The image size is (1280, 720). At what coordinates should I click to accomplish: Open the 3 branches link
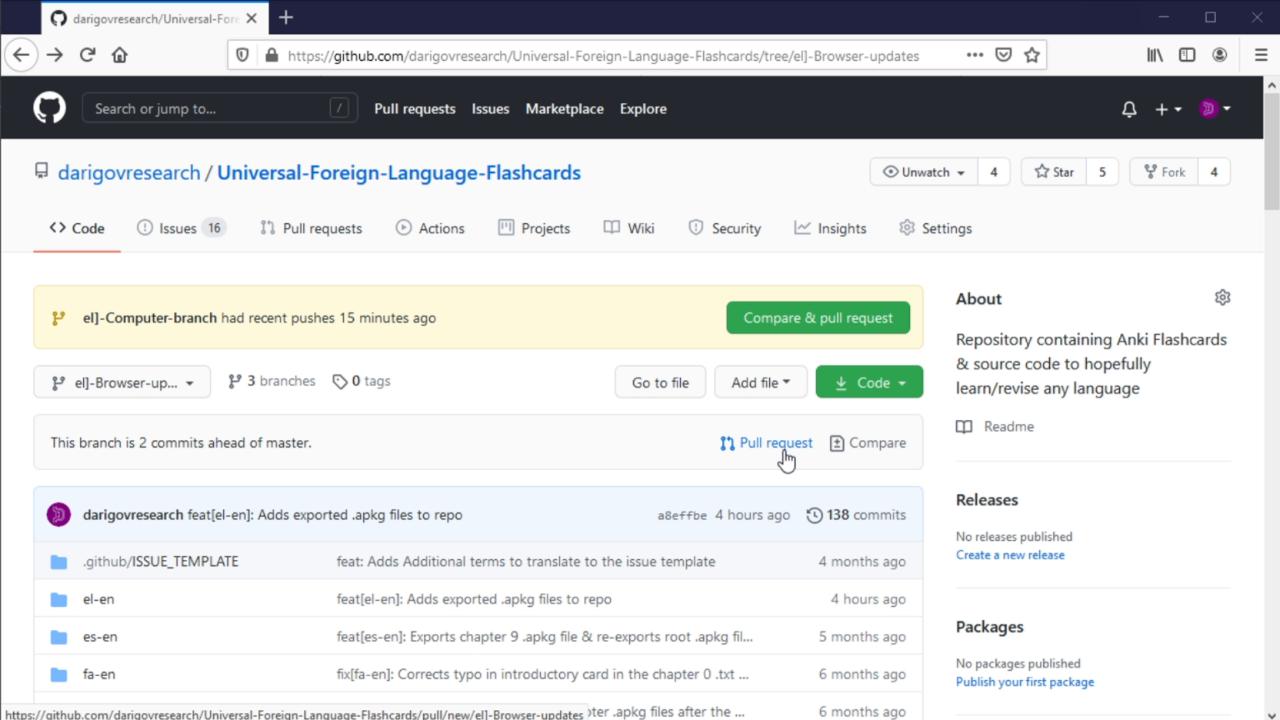[272, 381]
